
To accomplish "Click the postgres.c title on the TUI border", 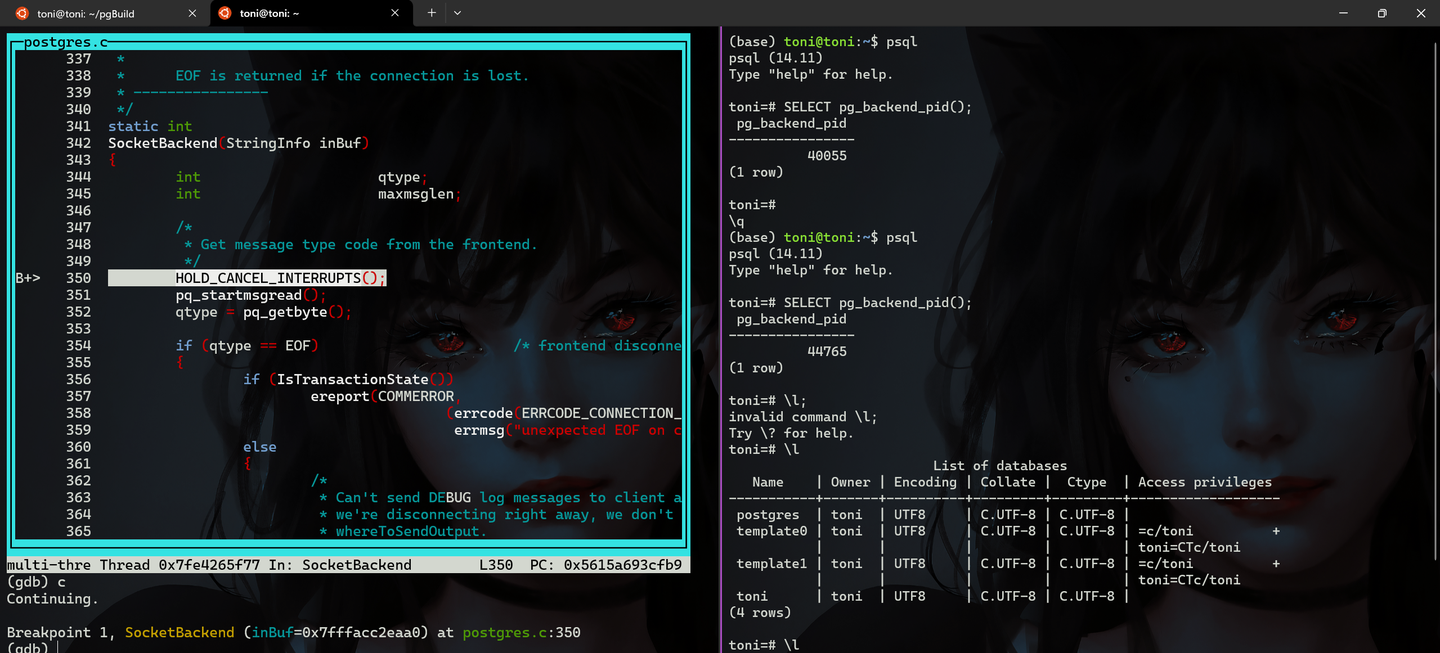I will (x=66, y=42).
